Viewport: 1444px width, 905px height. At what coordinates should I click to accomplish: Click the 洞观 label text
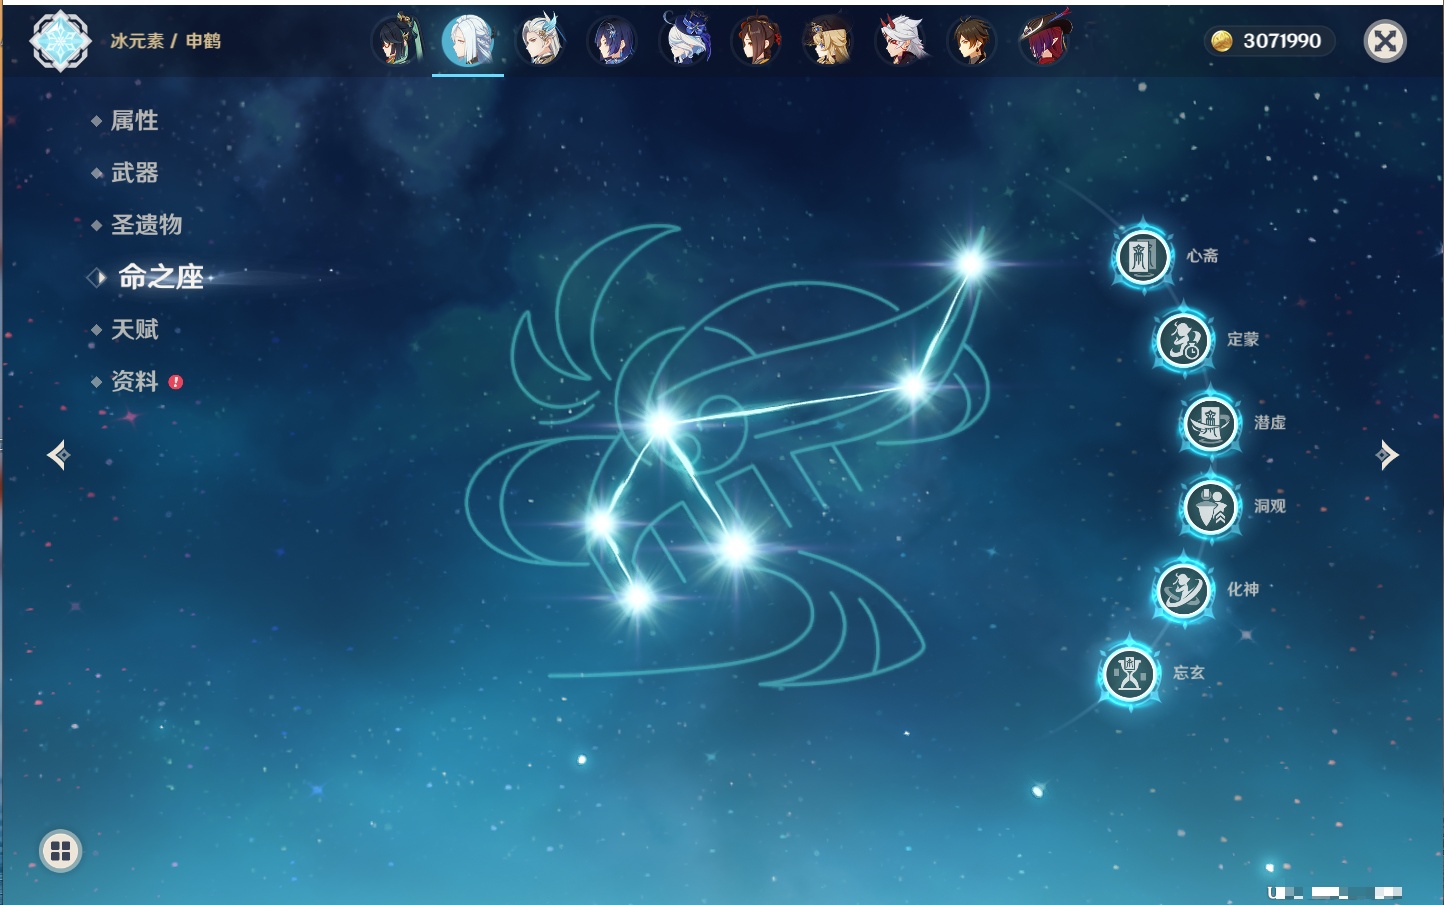pos(1270,506)
